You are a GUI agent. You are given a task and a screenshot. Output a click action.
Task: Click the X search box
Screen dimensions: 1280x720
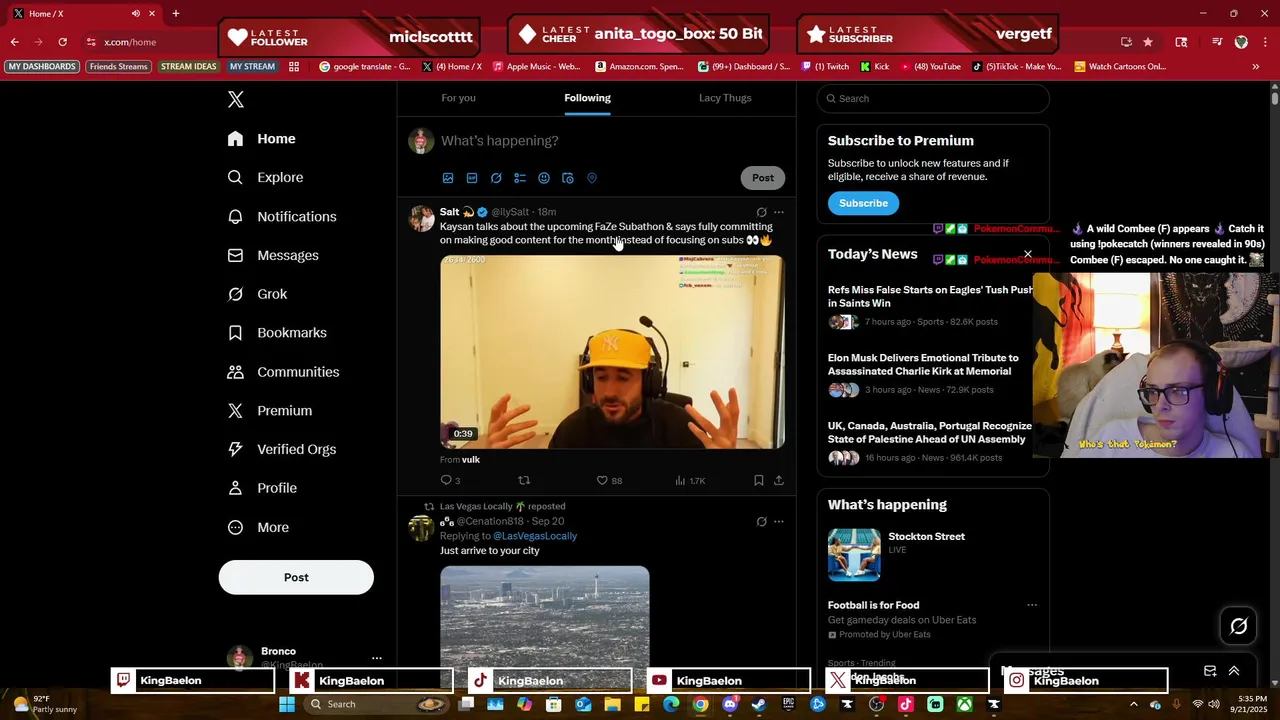pyautogui.click(x=933, y=98)
